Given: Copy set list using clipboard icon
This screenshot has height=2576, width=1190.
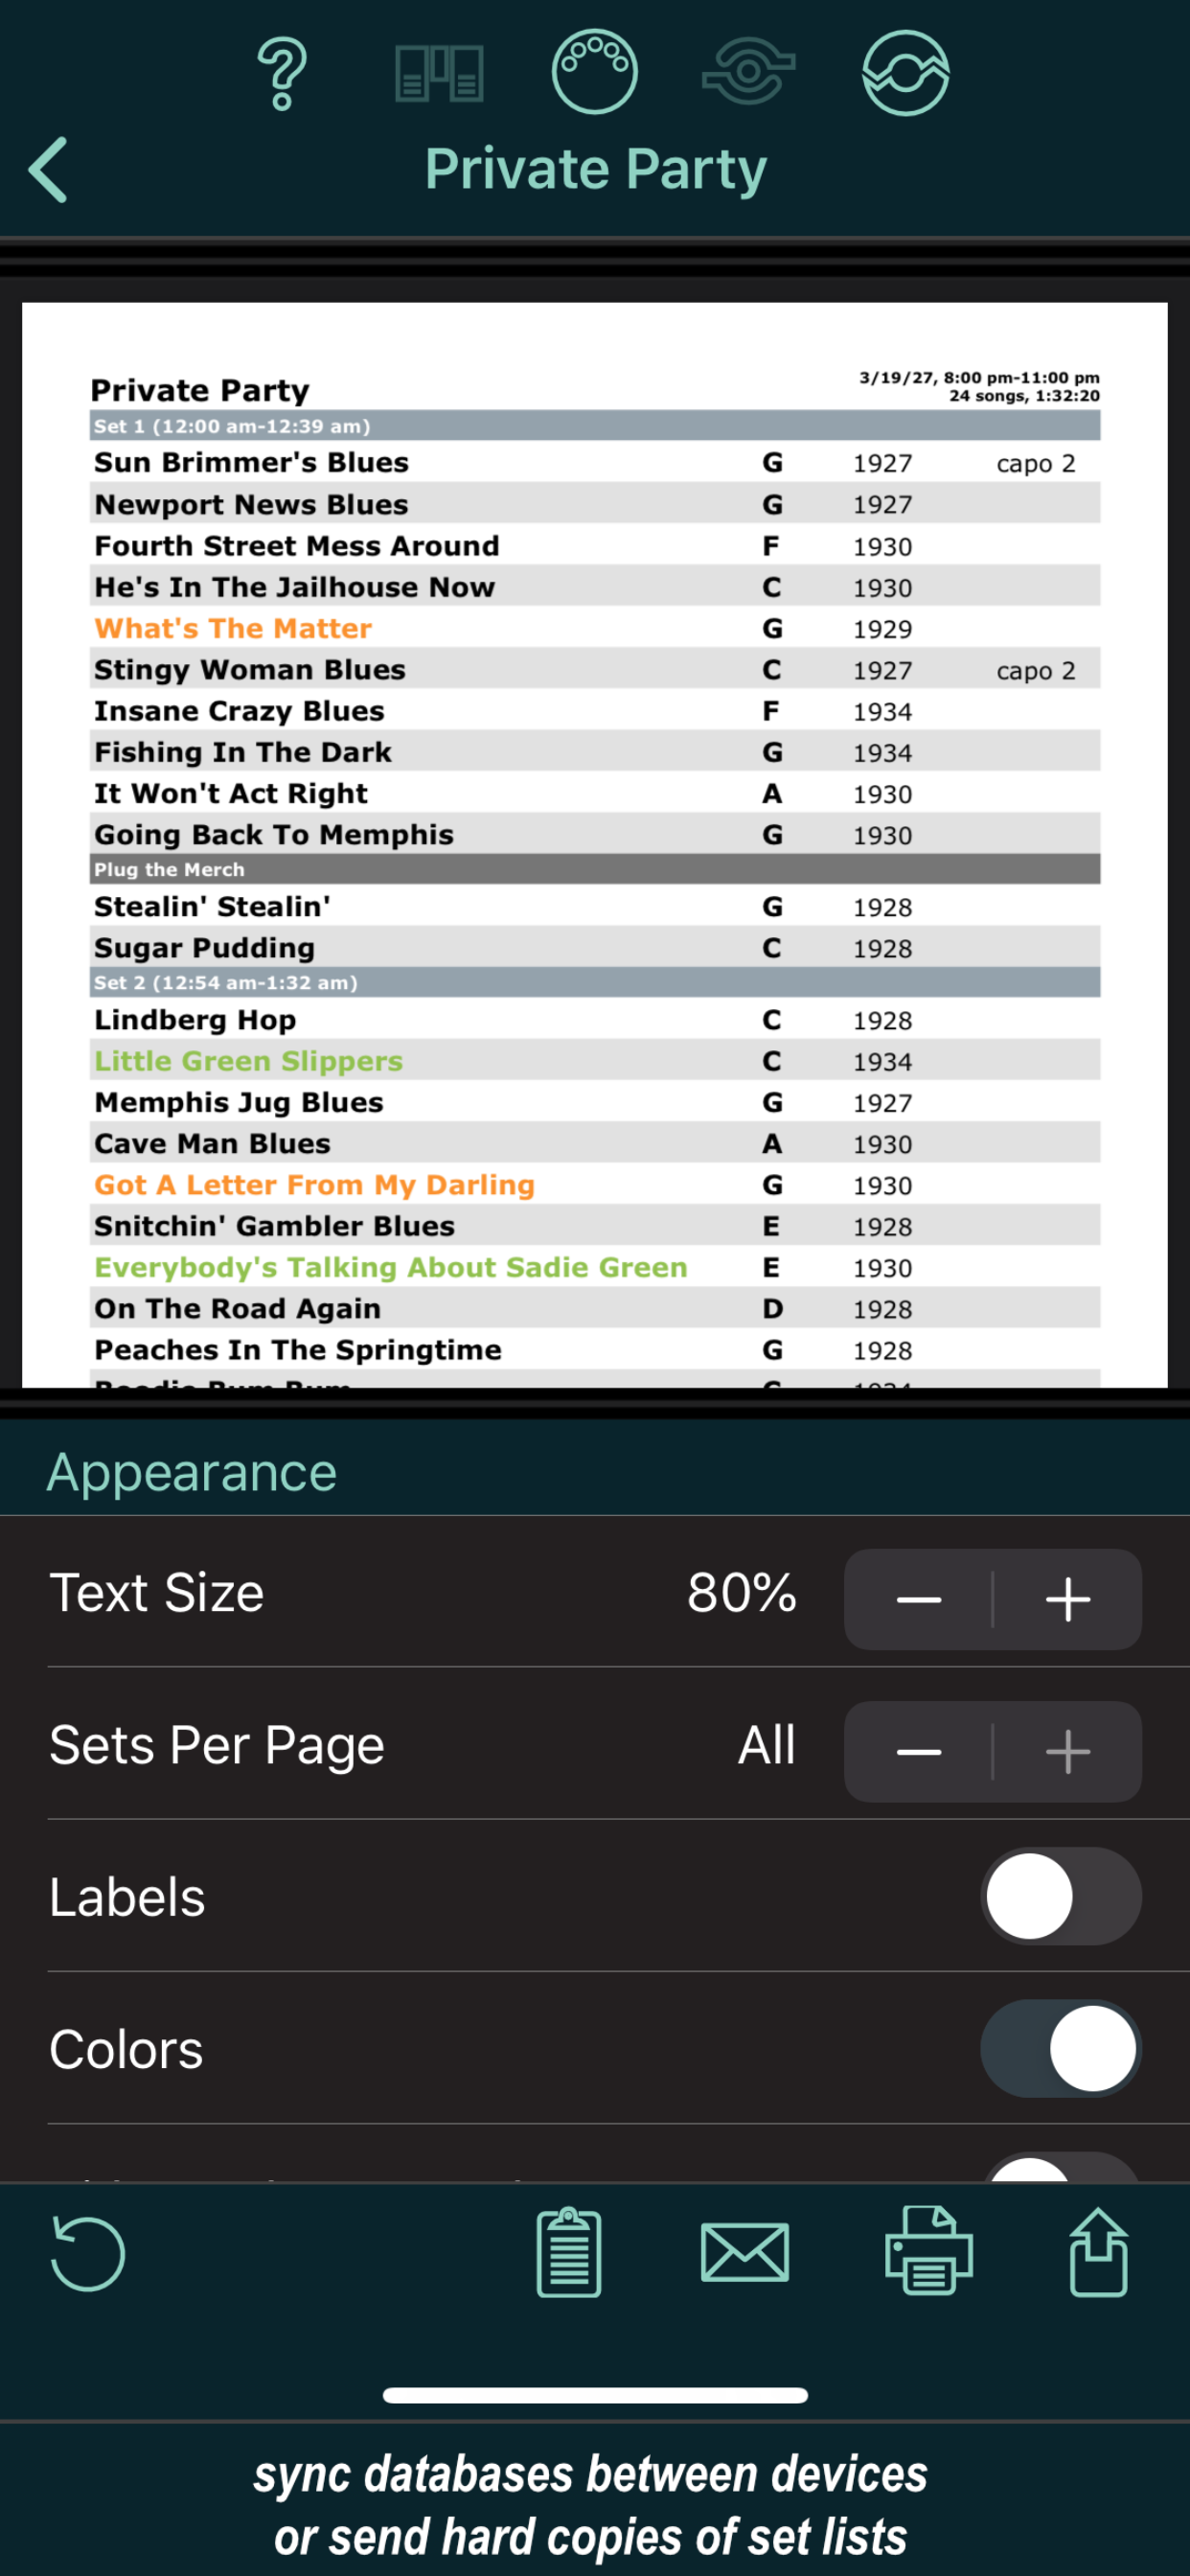Looking at the screenshot, I should (569, 2252).
